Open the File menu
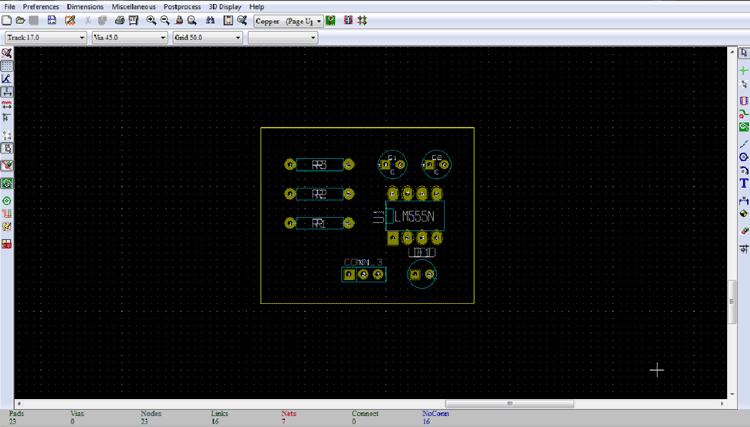750x427 pixels. (x=10, y=7)
